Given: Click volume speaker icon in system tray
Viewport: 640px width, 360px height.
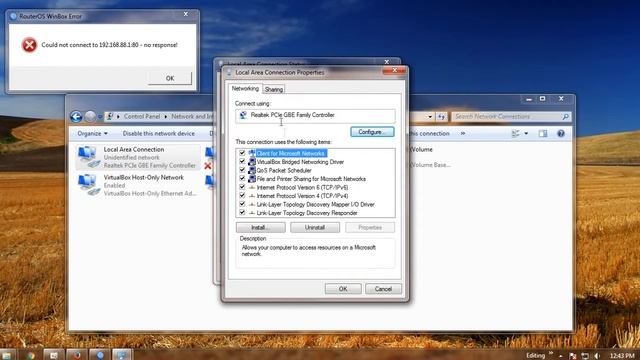Looking at the screenshot, I should click(596, 356).
